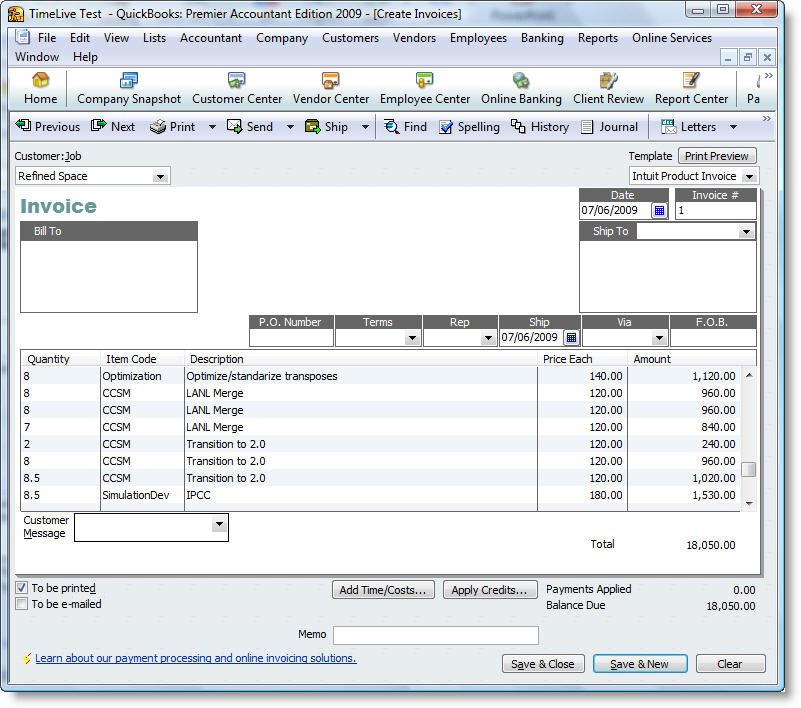
Task: Open the Lists menu
Action: 154,38
